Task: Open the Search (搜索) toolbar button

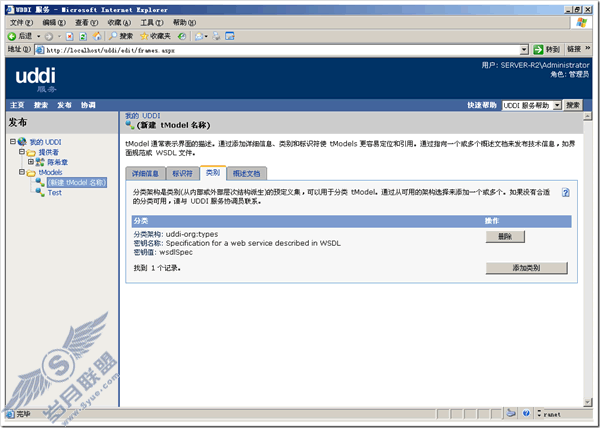Action: (x=121, y=36)
